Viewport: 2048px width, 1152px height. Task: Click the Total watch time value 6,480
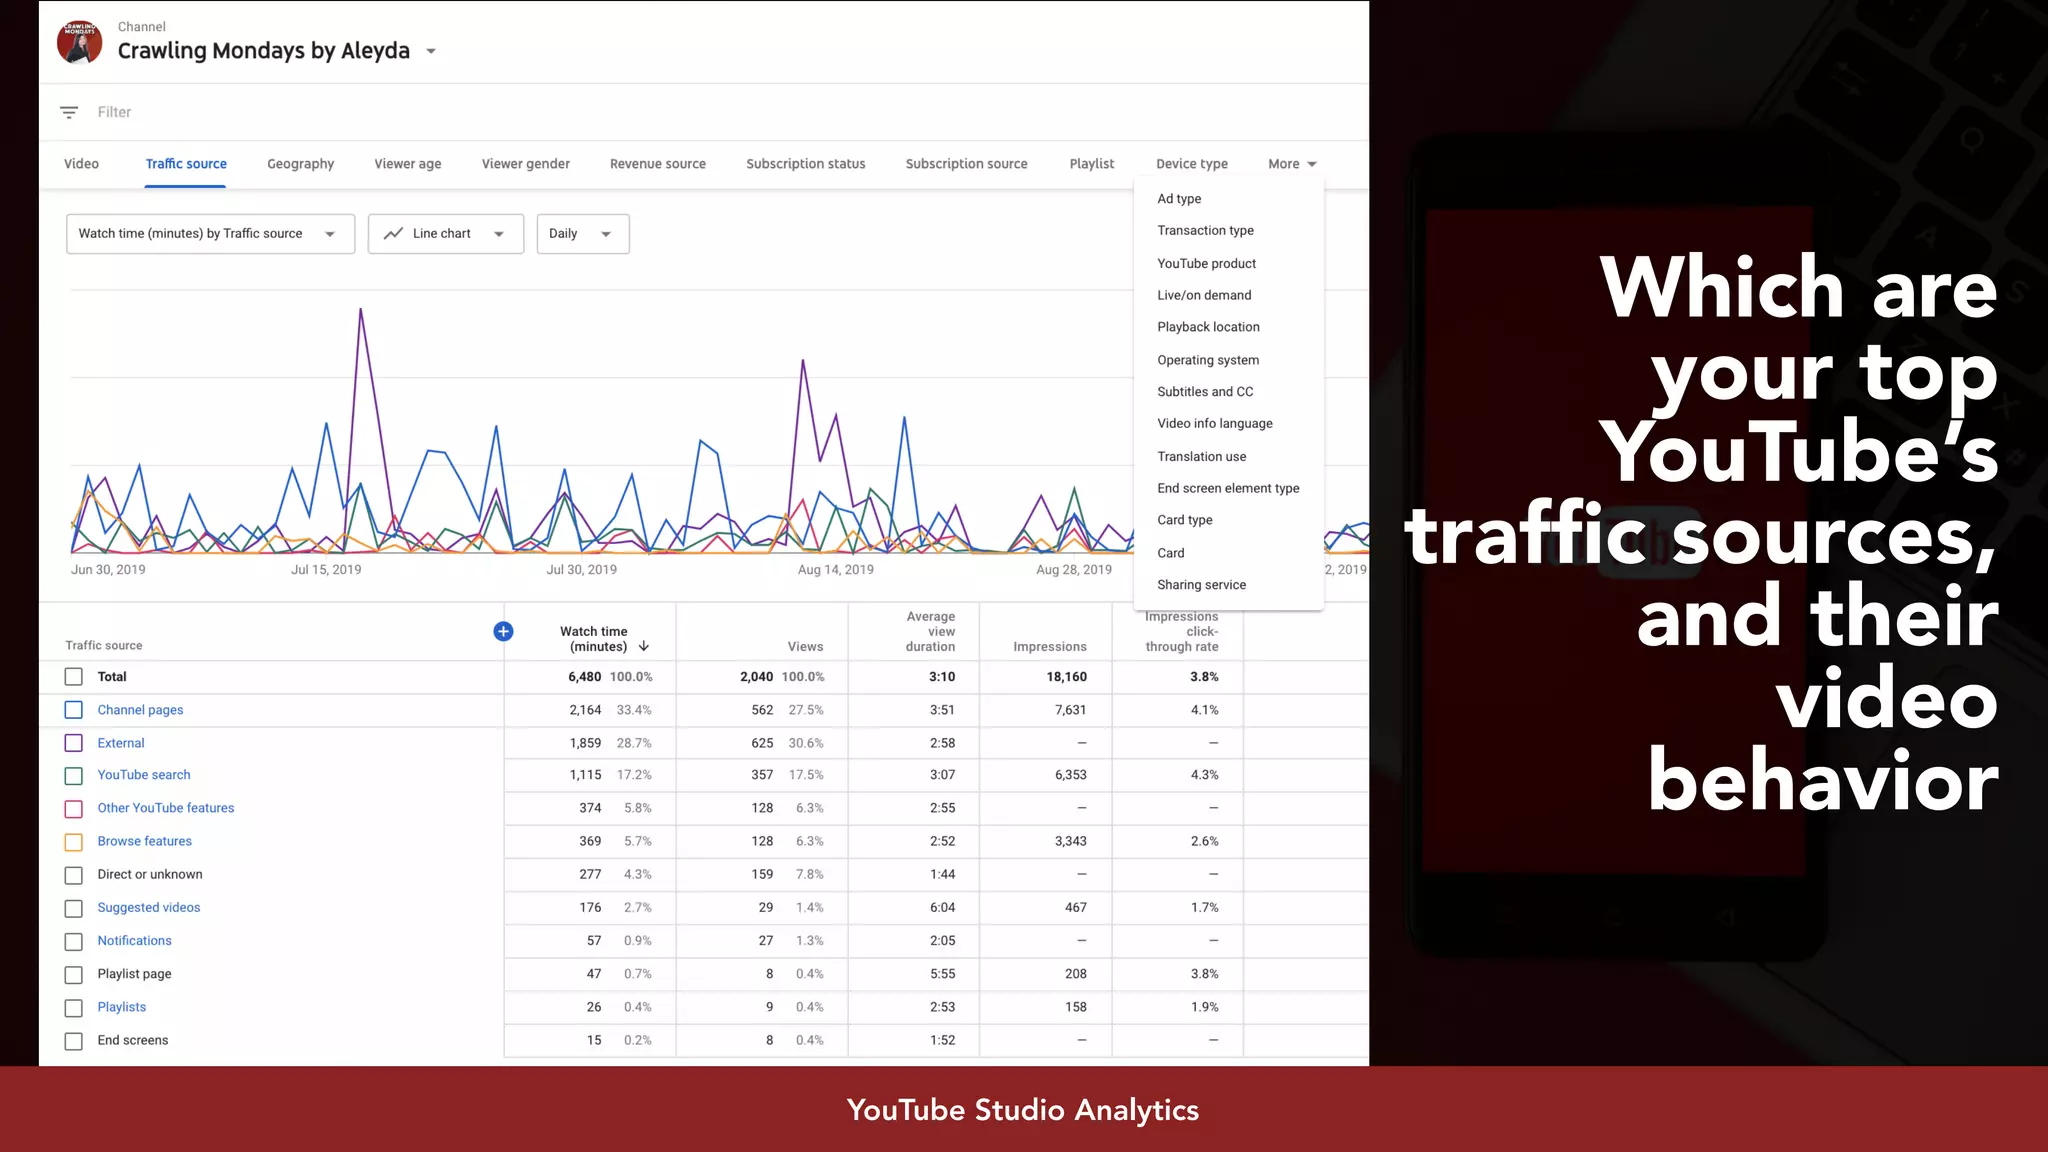pyautogui.click(x=585, y=677)
